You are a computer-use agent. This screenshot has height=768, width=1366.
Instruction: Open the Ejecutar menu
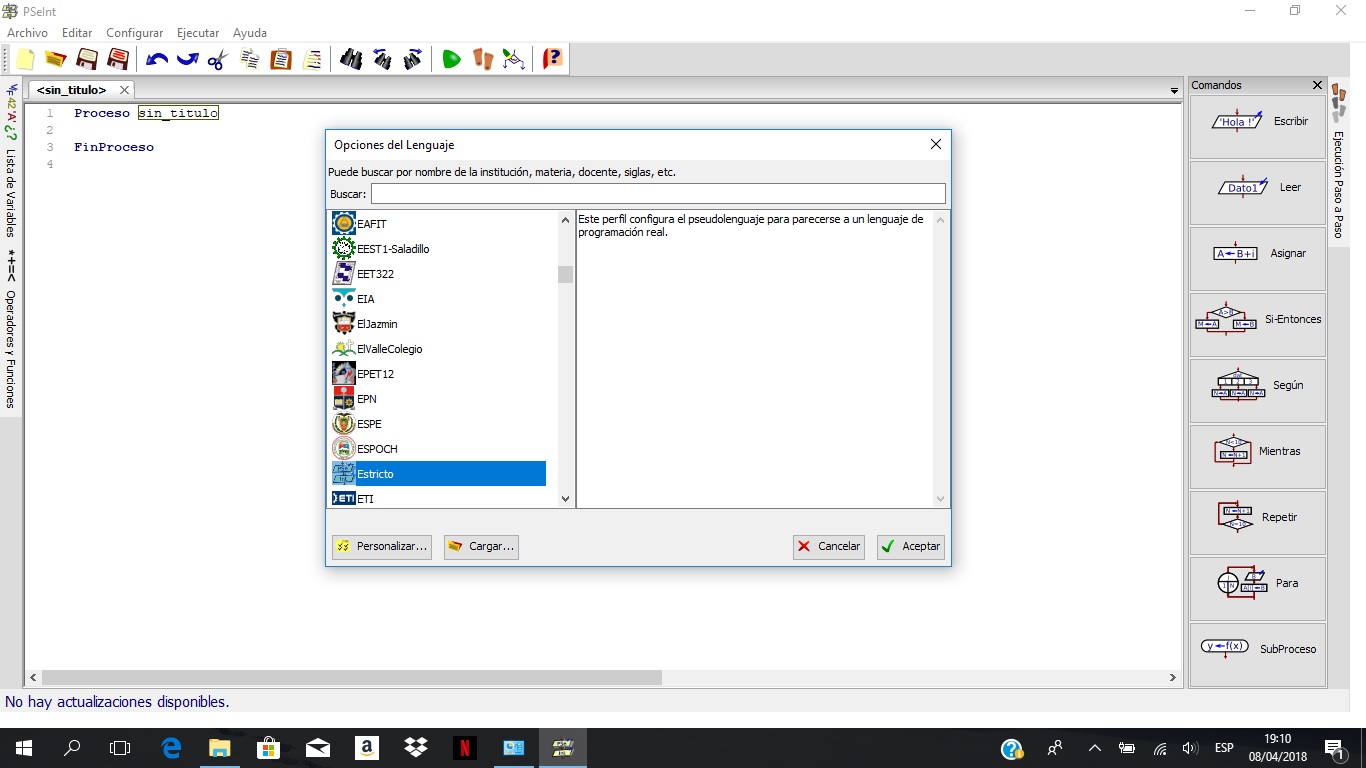pos(198,33)
